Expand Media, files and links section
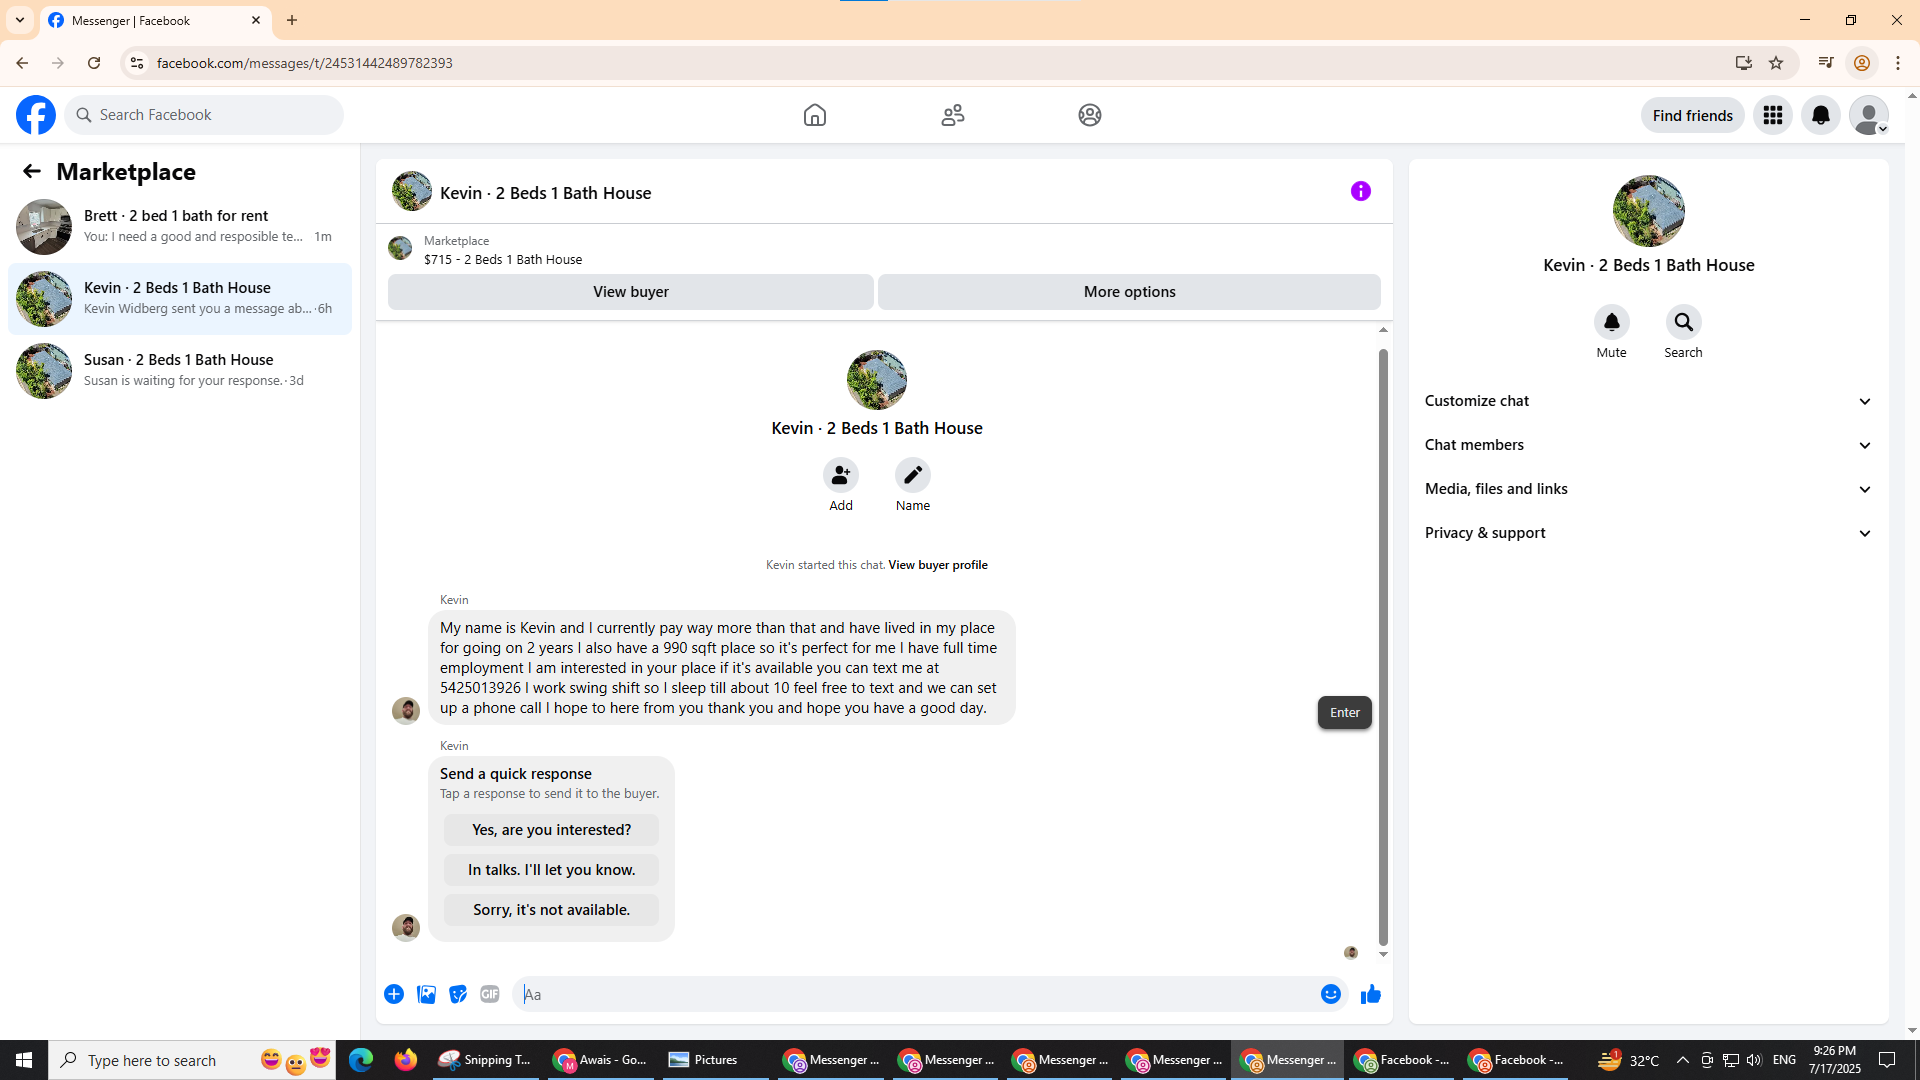This screenshot has width=1920, height=1080. click(1649, 489)
